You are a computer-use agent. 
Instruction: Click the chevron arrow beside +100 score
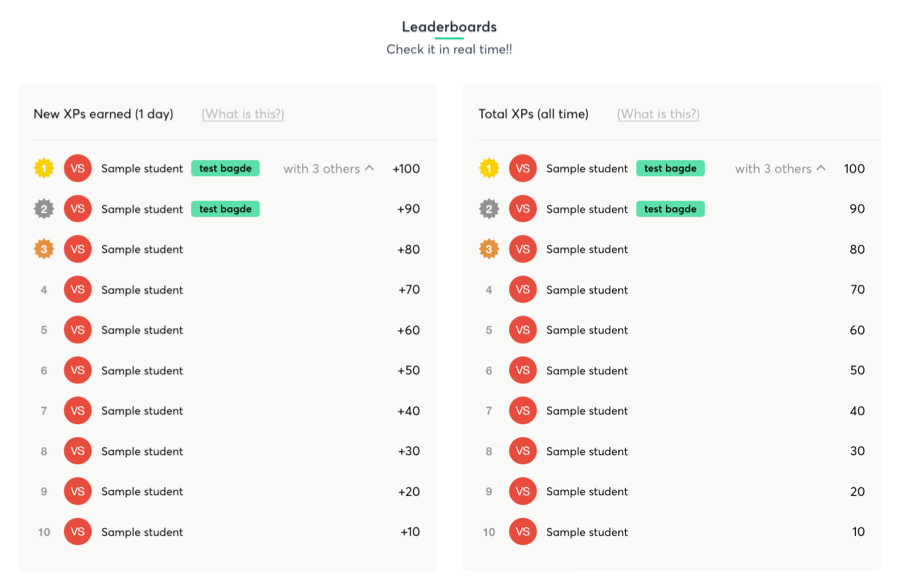(370, 168)
